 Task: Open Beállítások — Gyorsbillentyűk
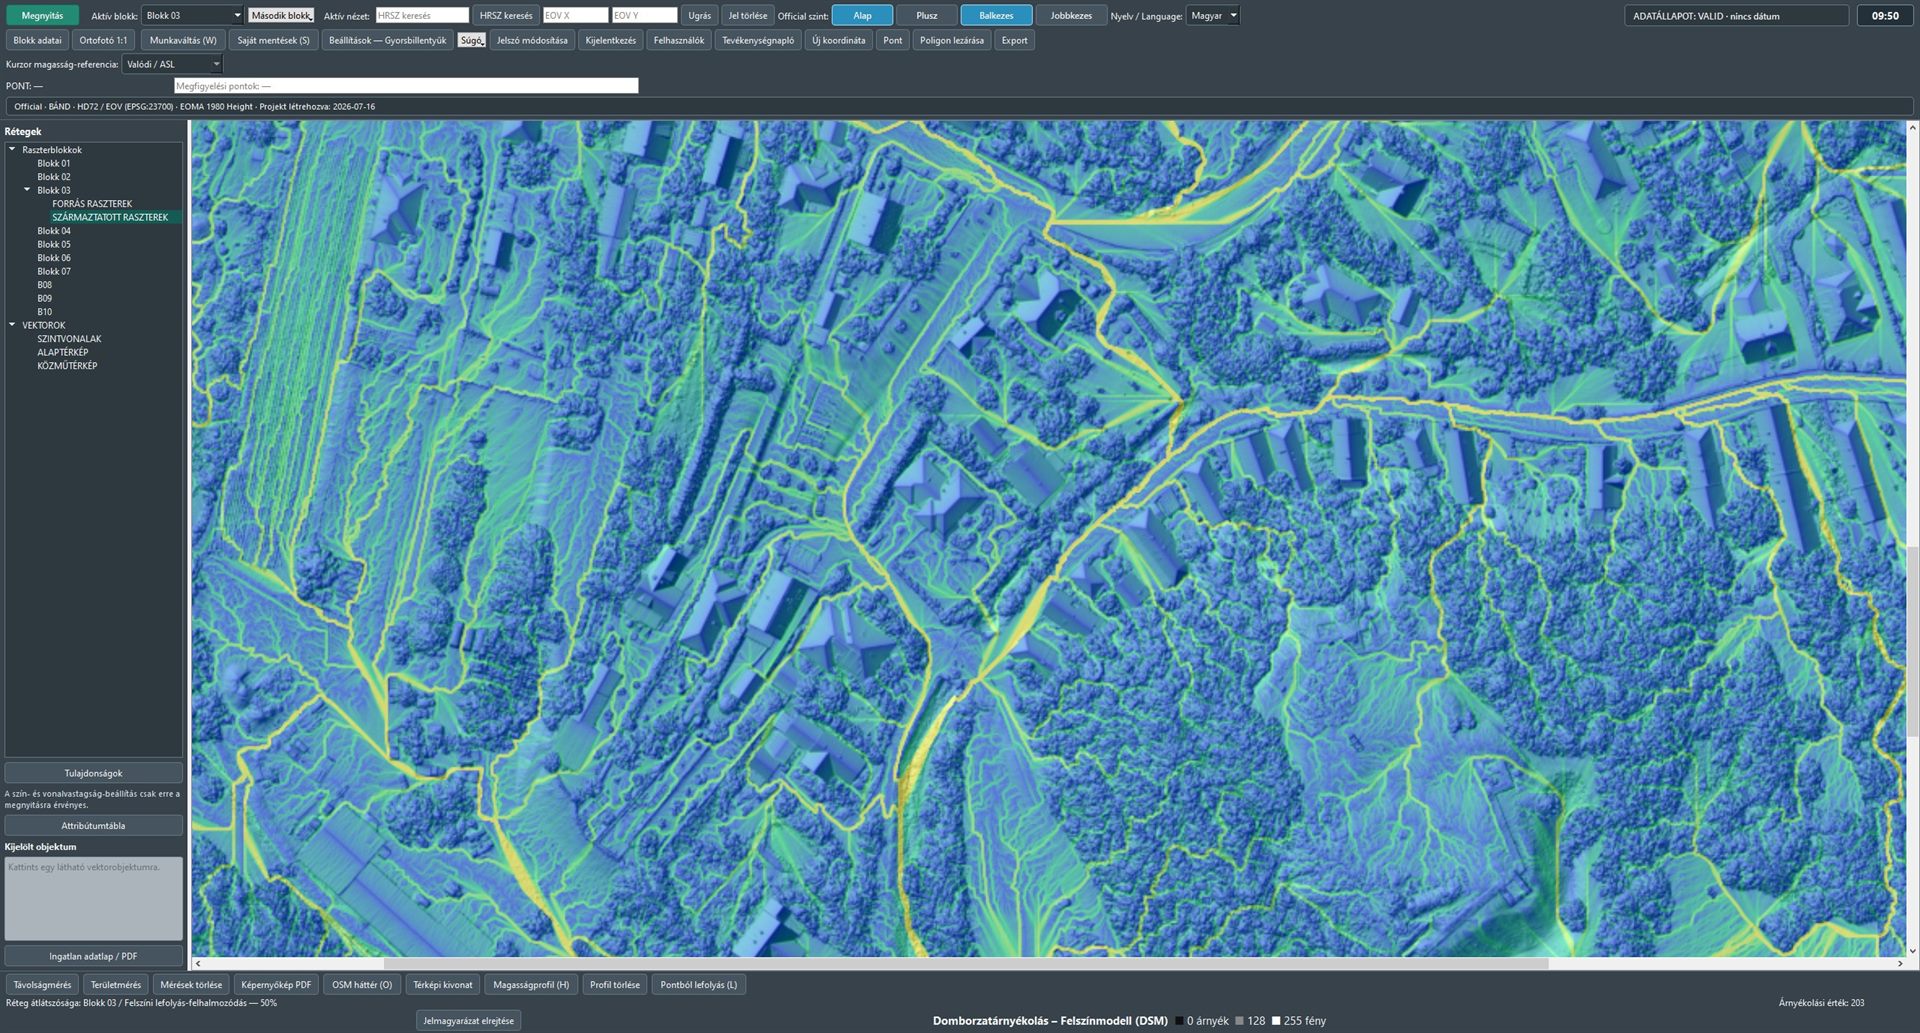point(387,41)
